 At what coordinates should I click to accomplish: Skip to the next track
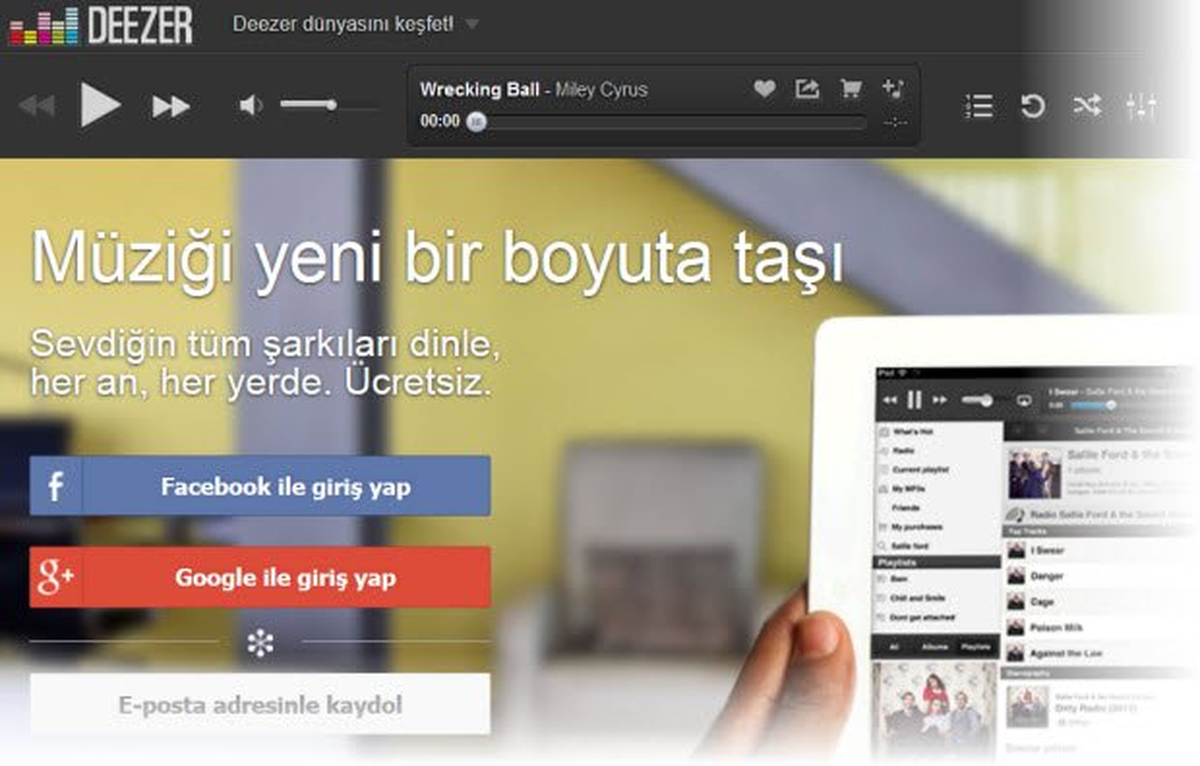pos(171,106)
